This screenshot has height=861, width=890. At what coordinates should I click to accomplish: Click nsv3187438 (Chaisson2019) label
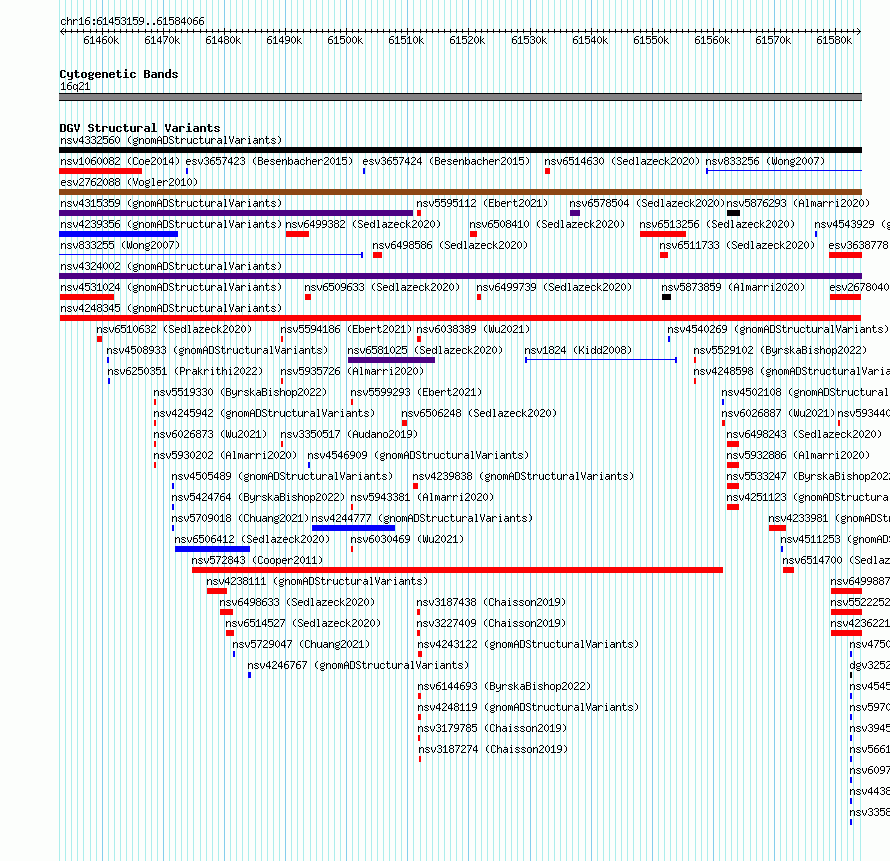point(491,602)
